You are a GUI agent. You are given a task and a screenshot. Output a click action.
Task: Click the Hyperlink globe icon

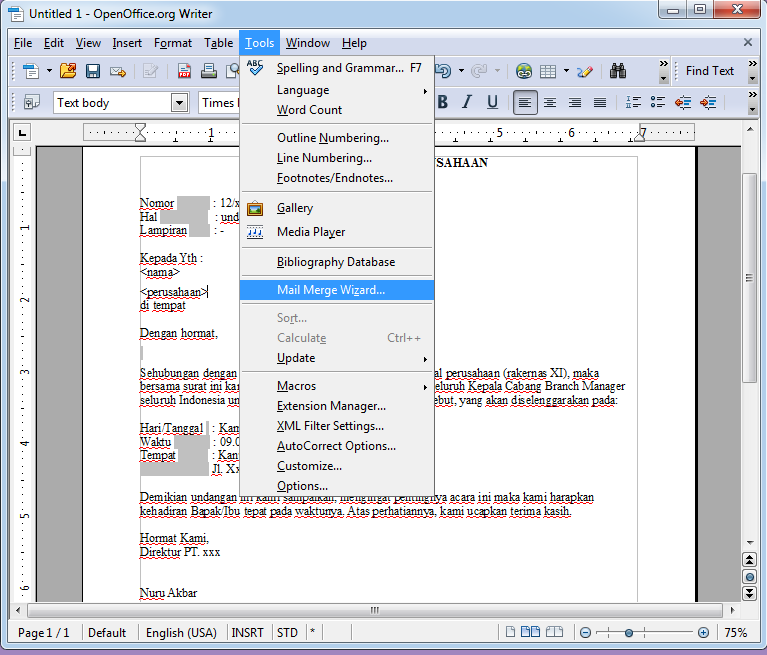524,71
